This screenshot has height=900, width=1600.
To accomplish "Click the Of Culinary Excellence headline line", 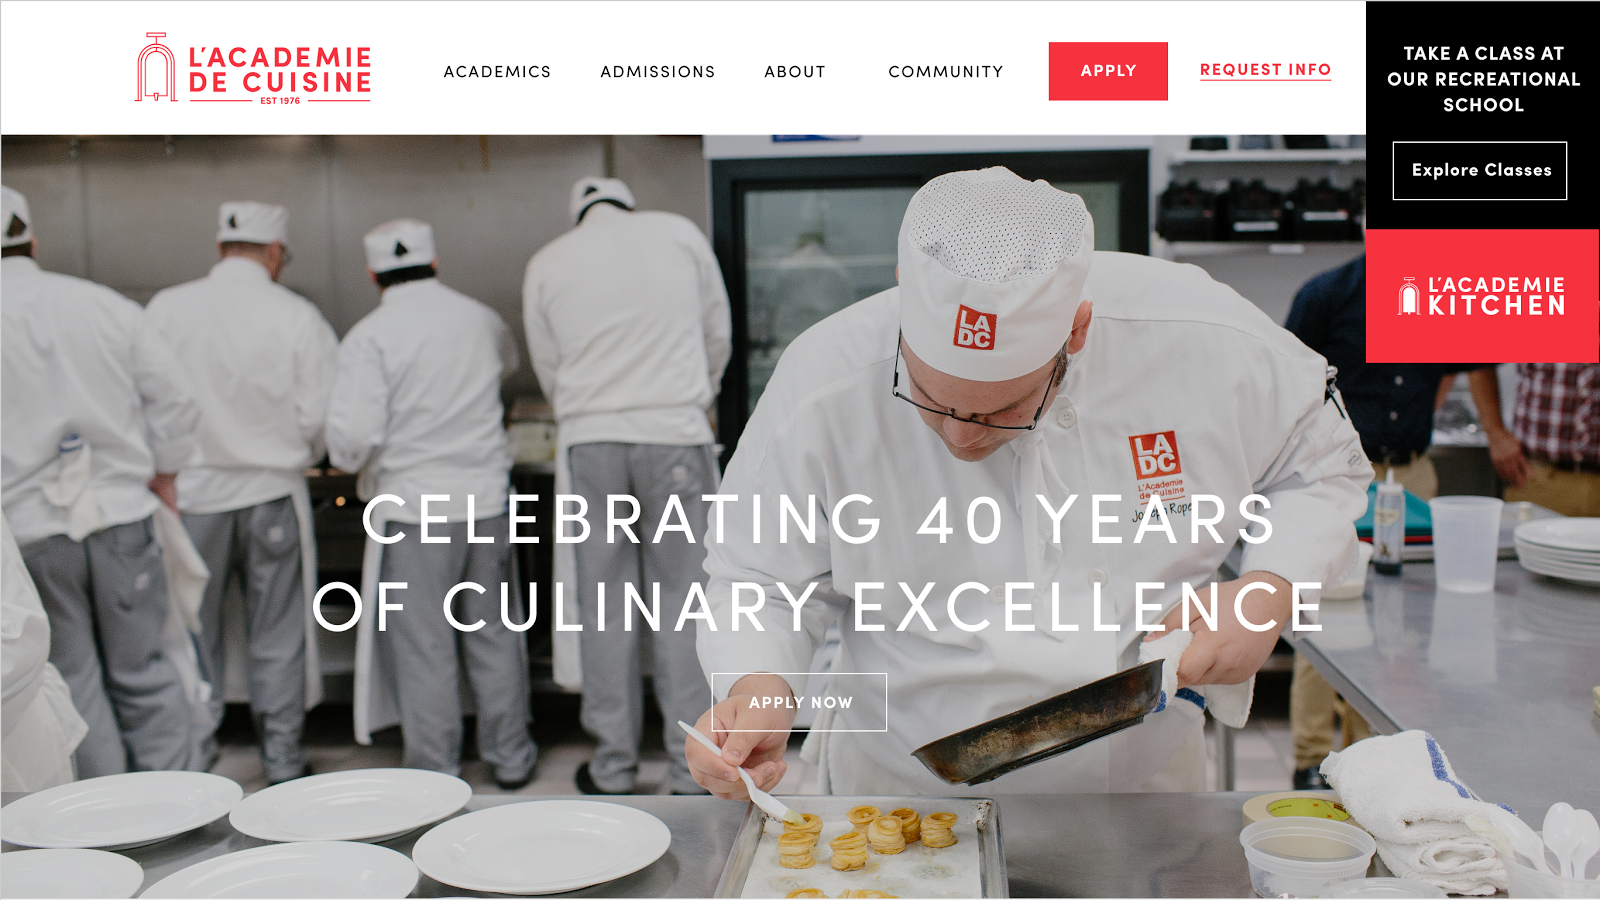I will click(x=818, y=606).
